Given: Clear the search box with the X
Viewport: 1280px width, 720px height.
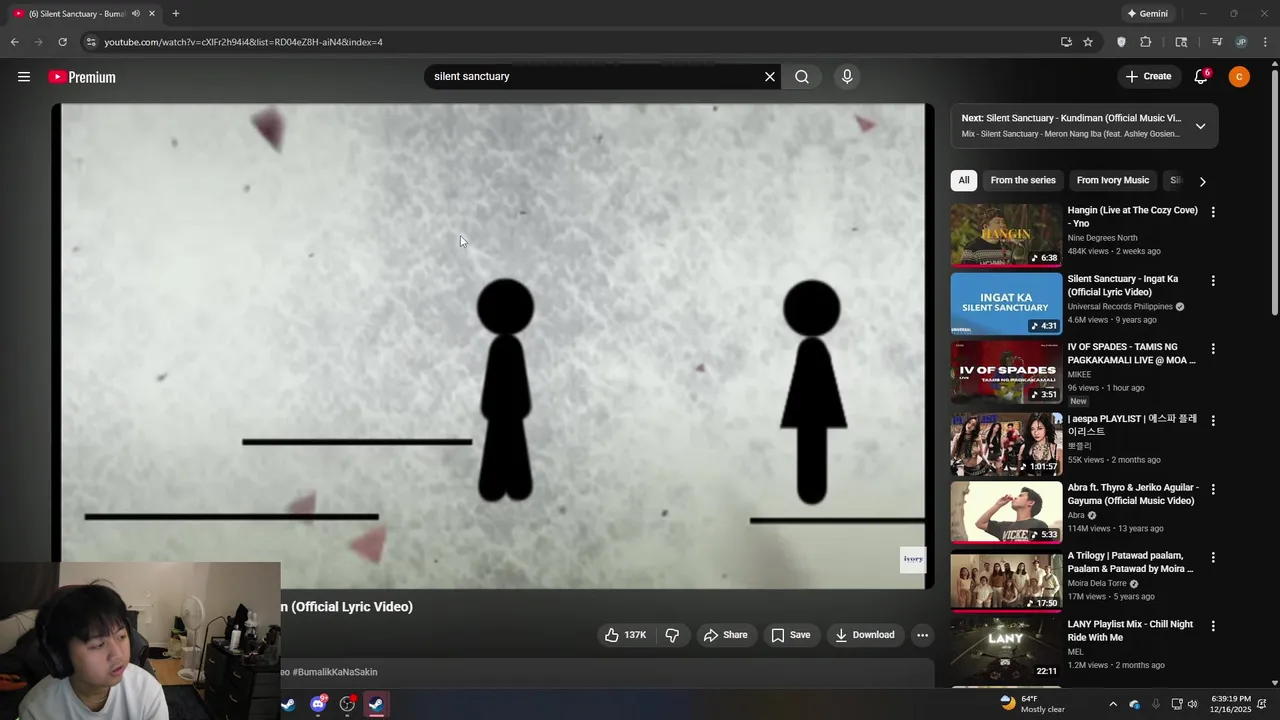Looking at the screenshot, I should [x=770, y=77].
